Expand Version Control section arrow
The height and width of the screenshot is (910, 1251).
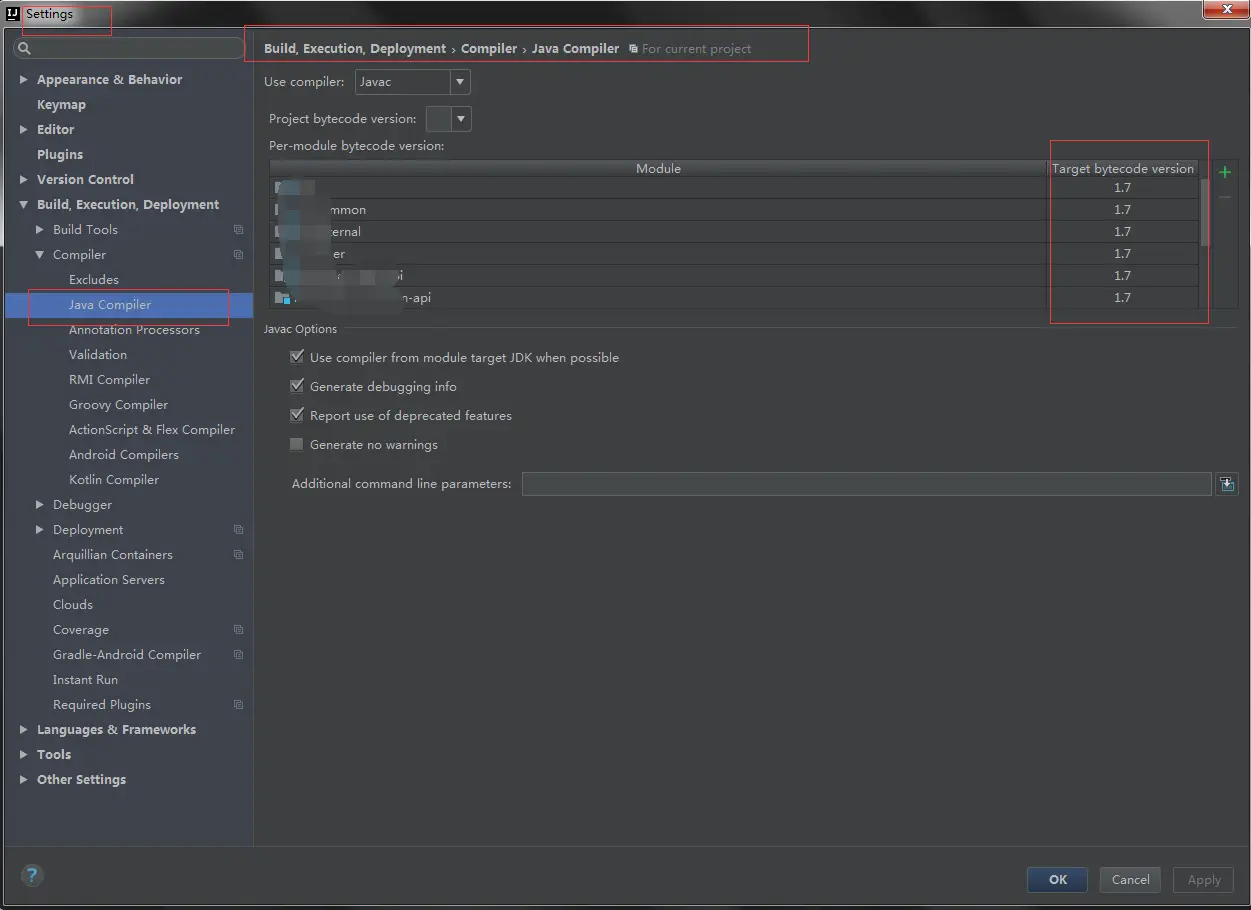pos(23,179)
